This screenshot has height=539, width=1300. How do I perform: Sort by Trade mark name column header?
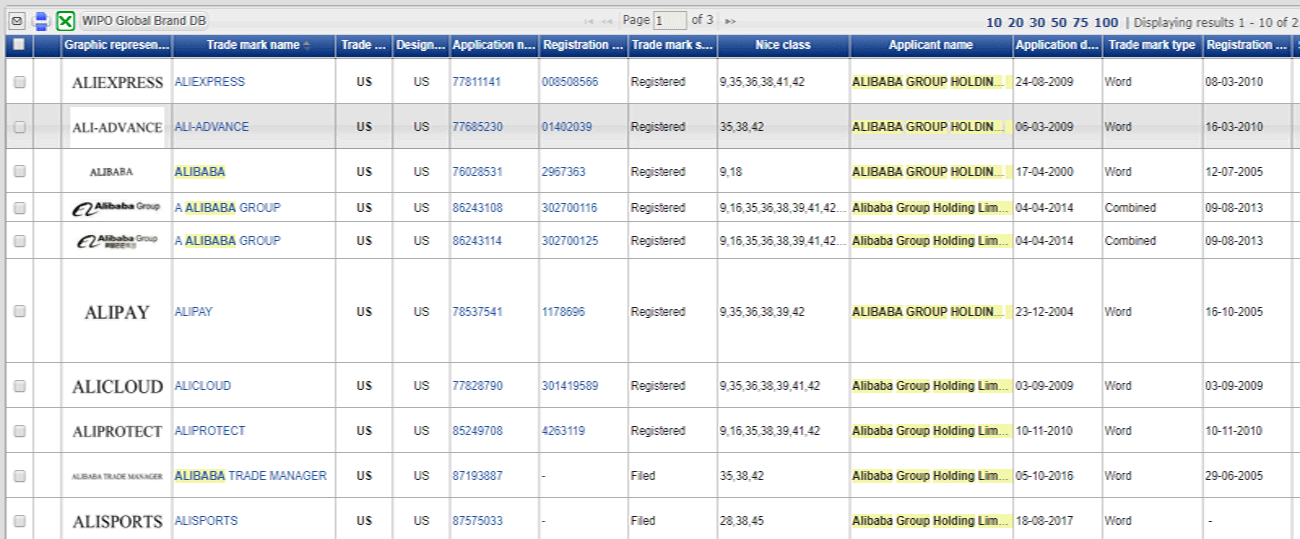point(254,45)
